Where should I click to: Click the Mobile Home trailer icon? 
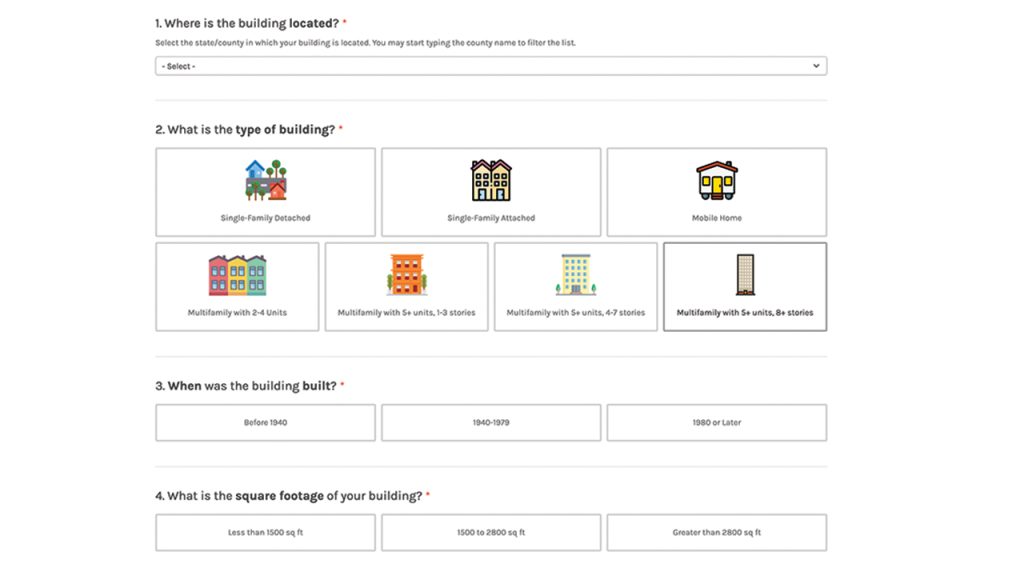(x=716, y=180)
